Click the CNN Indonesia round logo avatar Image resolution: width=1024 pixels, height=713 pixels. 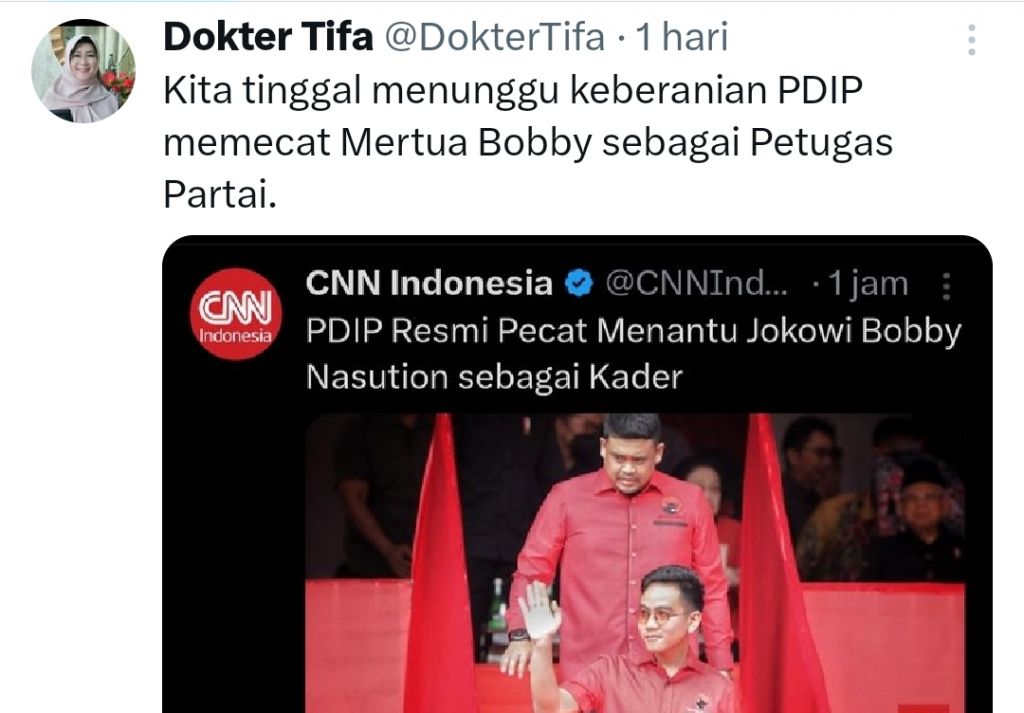point(236,314)
